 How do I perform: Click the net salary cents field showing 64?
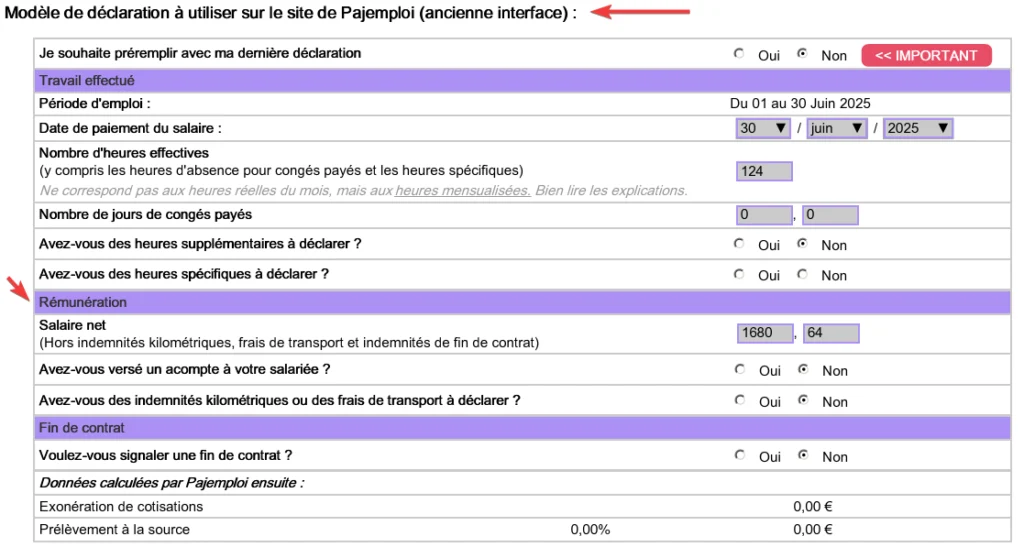pos(831,333)
